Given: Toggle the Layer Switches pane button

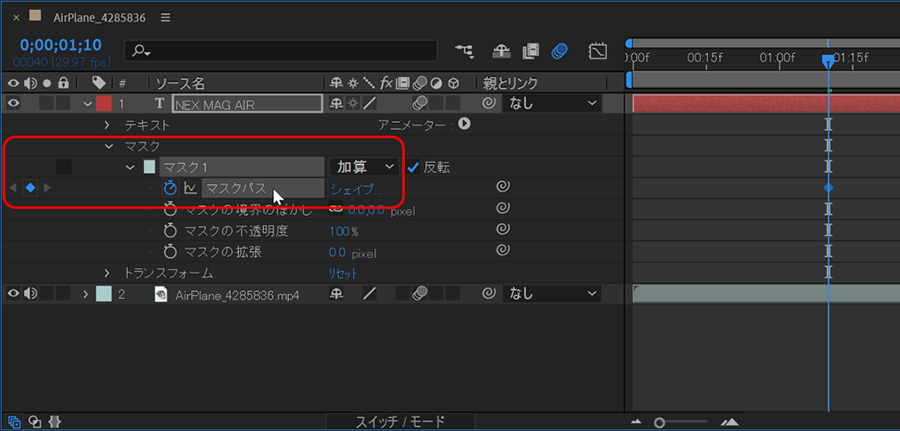Looking at the screenshot, I should point(14,422).
